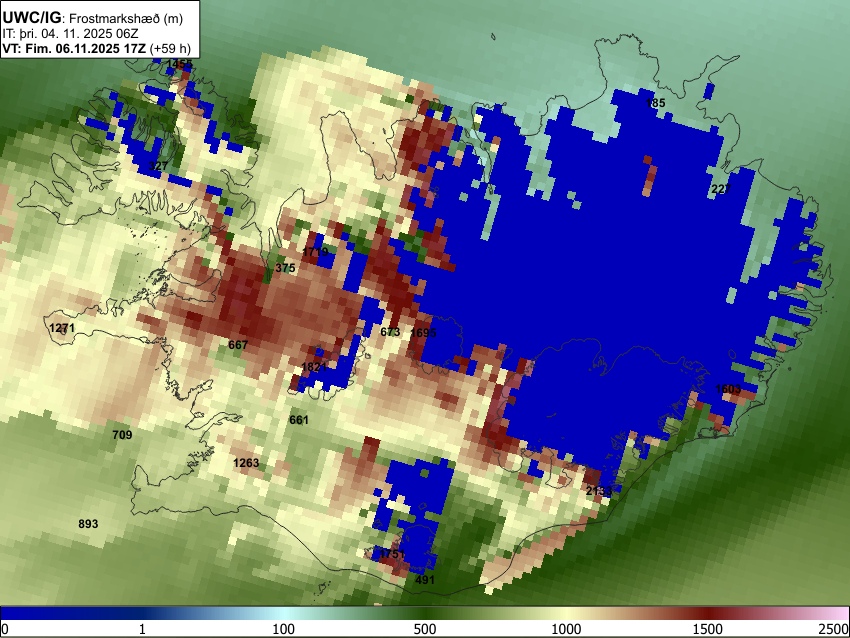The height and width of the screenshot is (638, 850).
Task: Click the legend scale label "1000"
Action: pos(566,629)
